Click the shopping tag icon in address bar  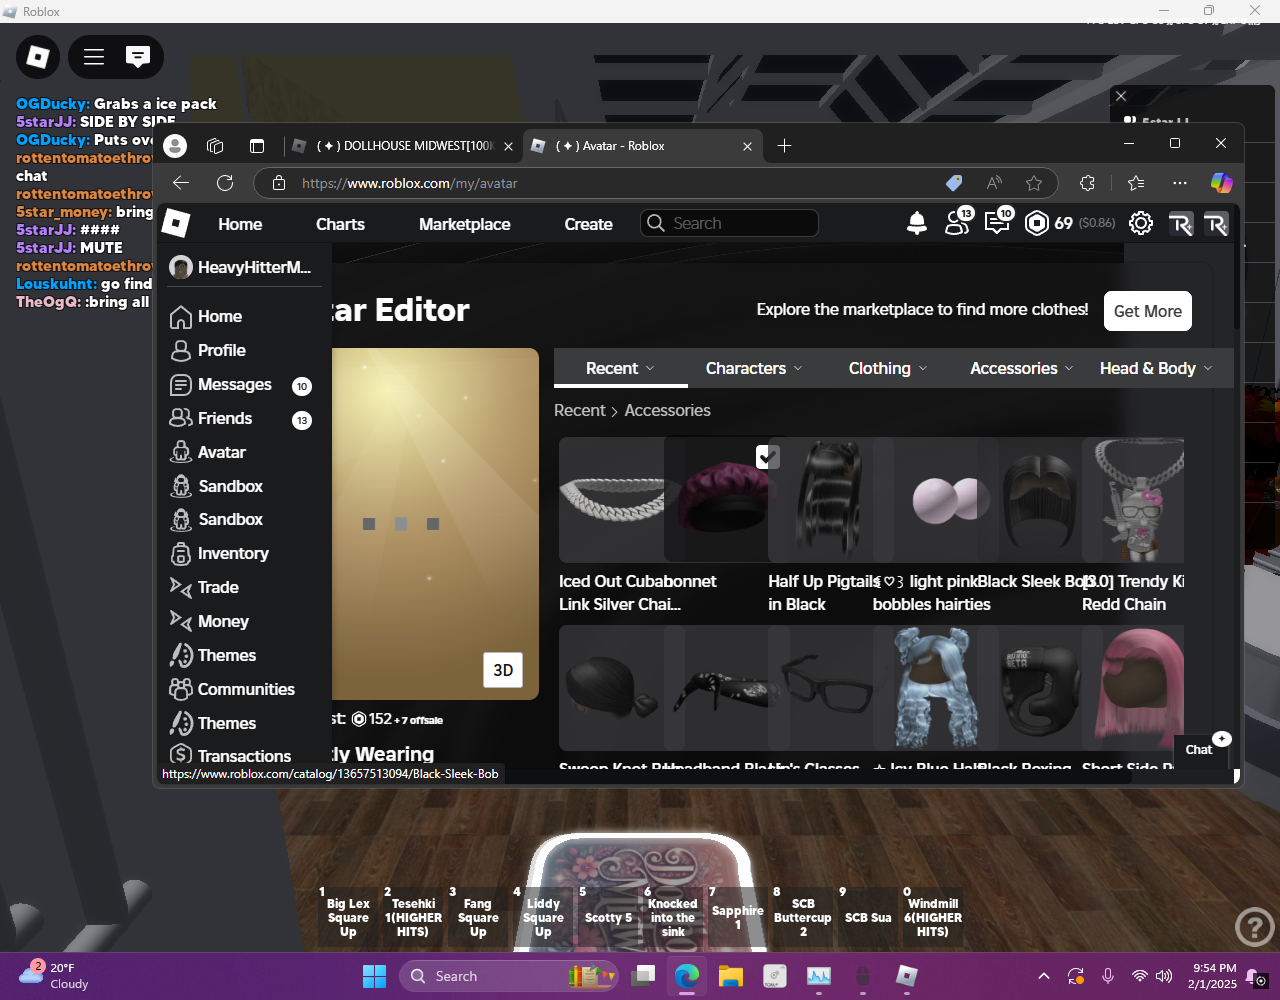click(x=954, y=183)
